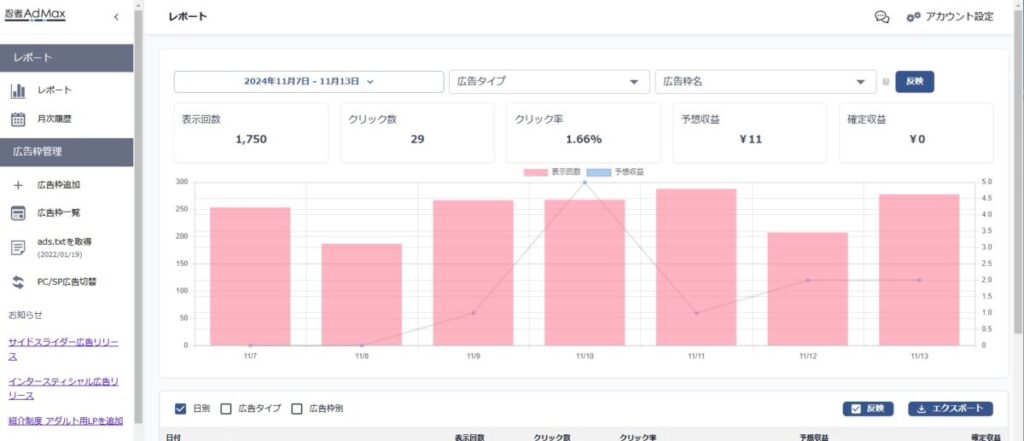
Task: Open the date range dropdown
Action: click(308, 82)
